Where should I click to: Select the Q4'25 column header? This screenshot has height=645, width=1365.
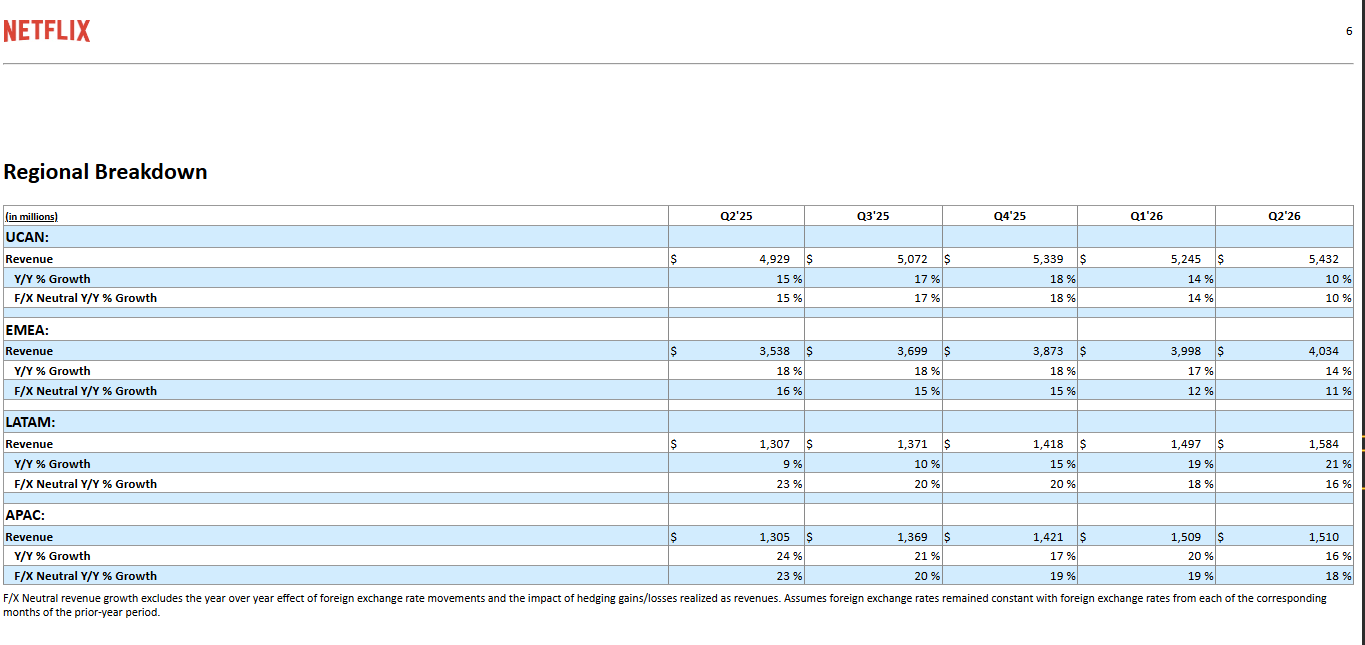1010,216
